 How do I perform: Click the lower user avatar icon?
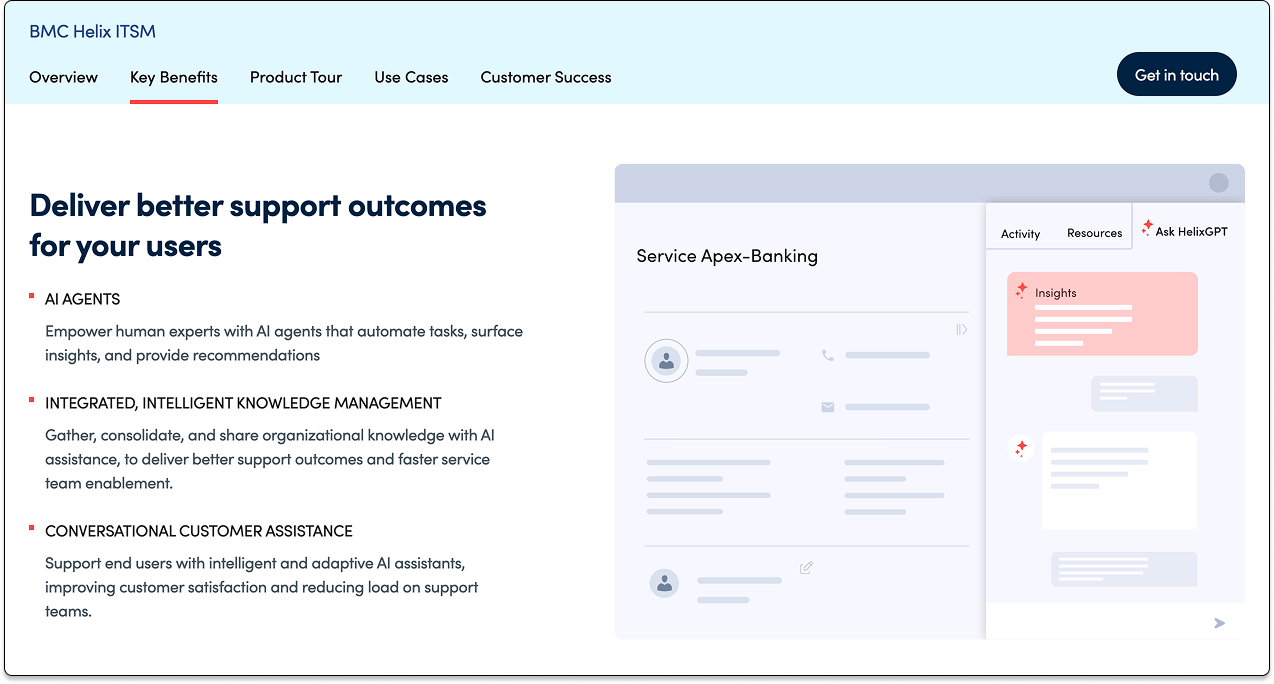(x=664, y=583)
